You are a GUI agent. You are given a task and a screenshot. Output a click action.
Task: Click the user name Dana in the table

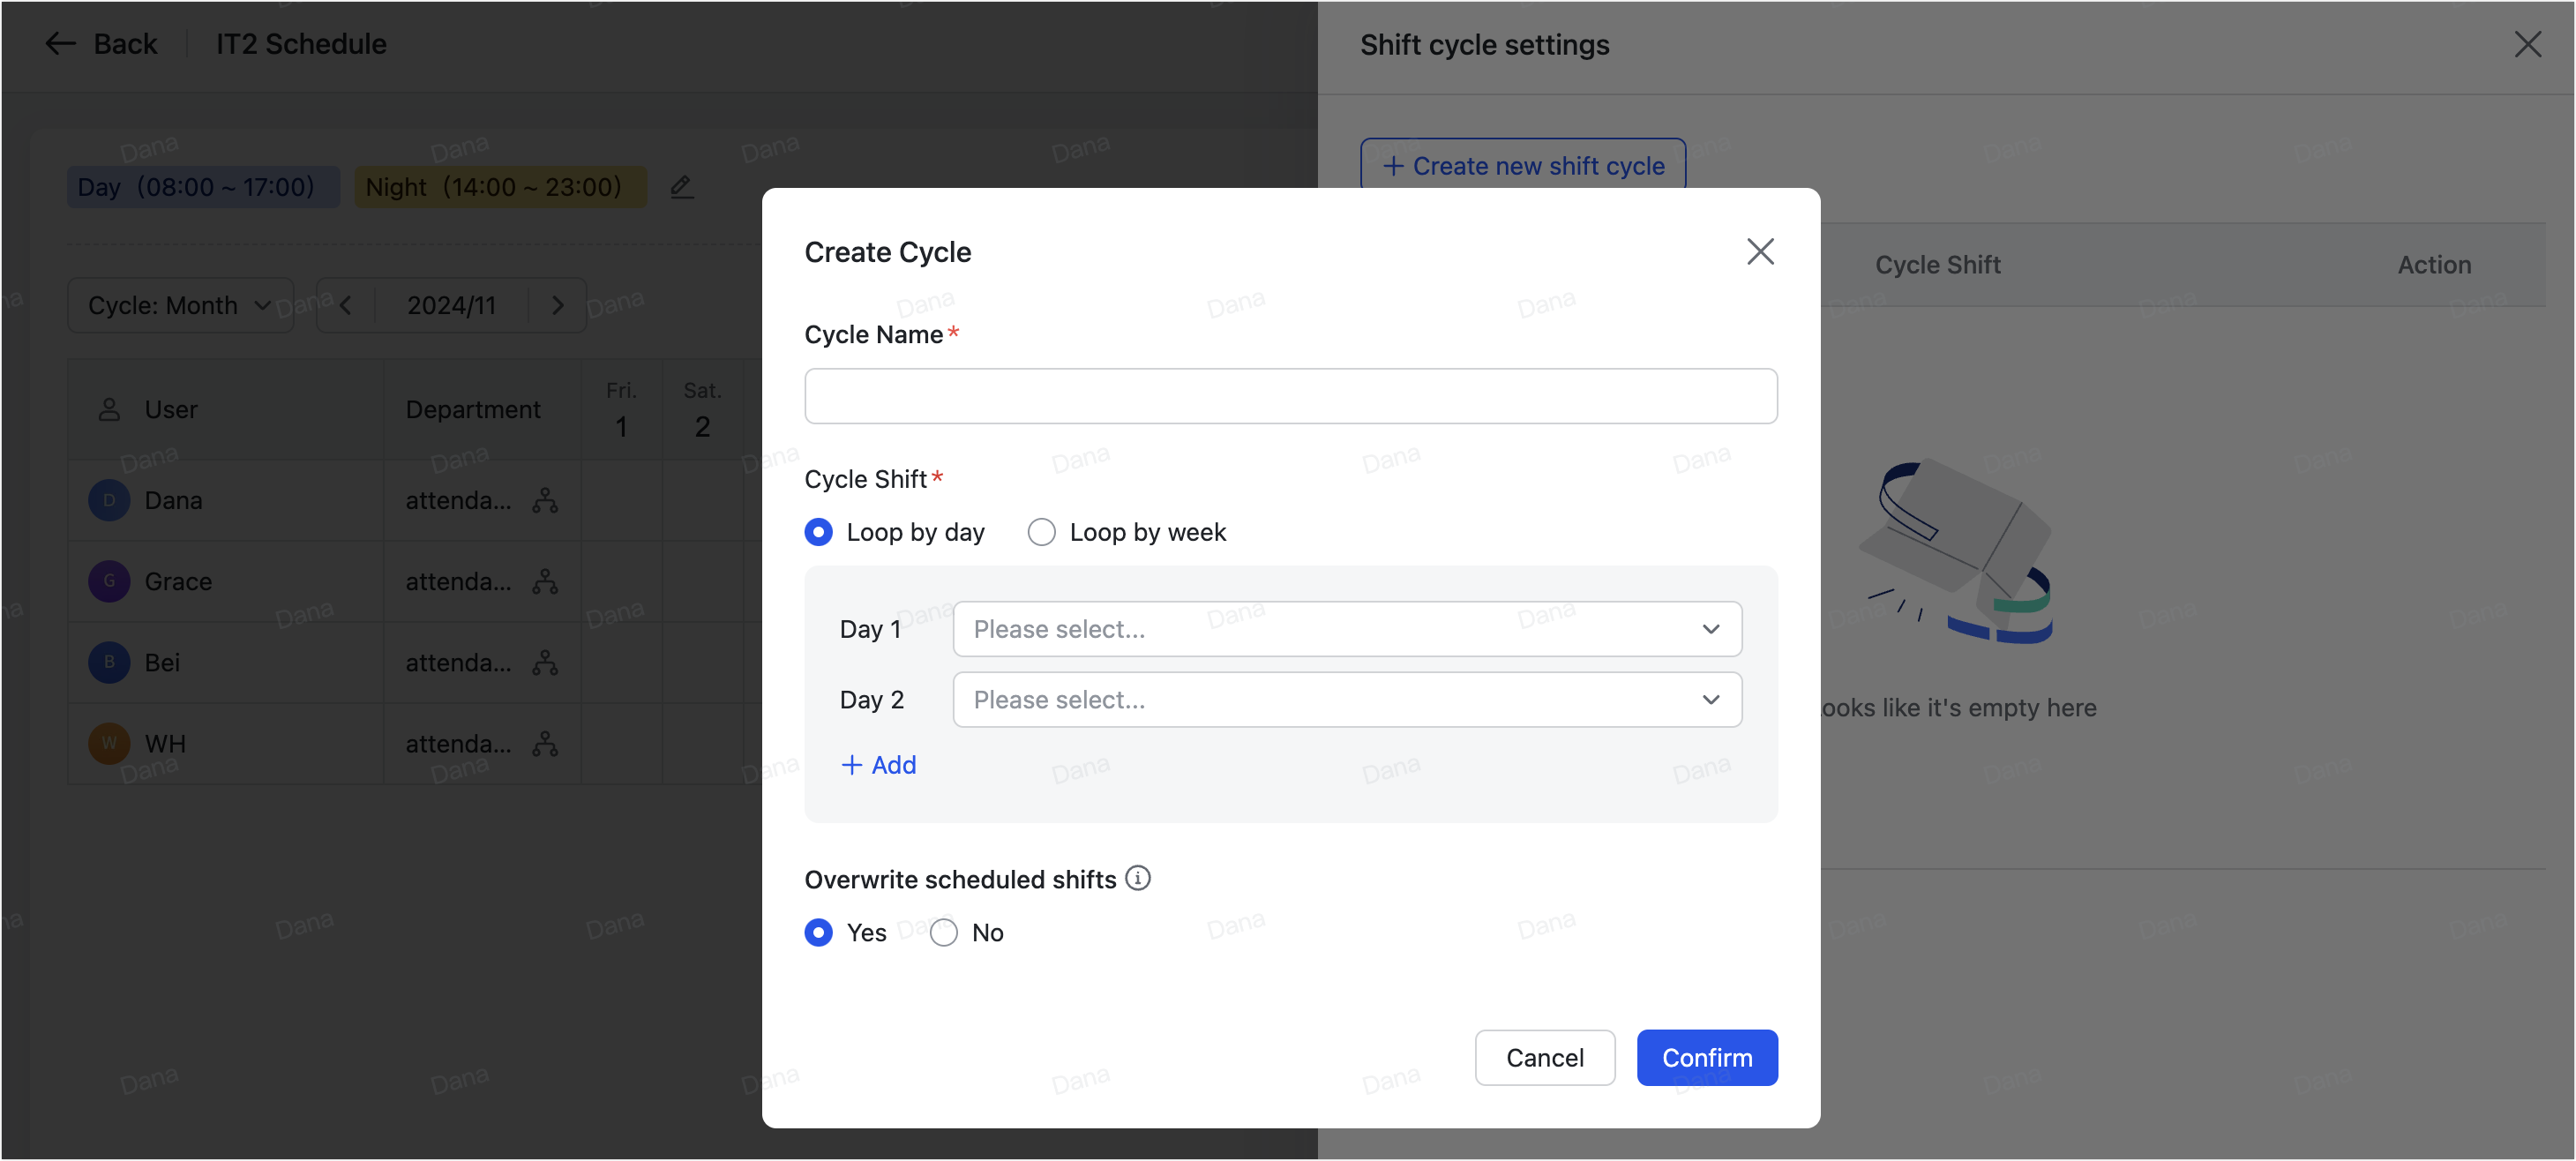coord(173,500)
